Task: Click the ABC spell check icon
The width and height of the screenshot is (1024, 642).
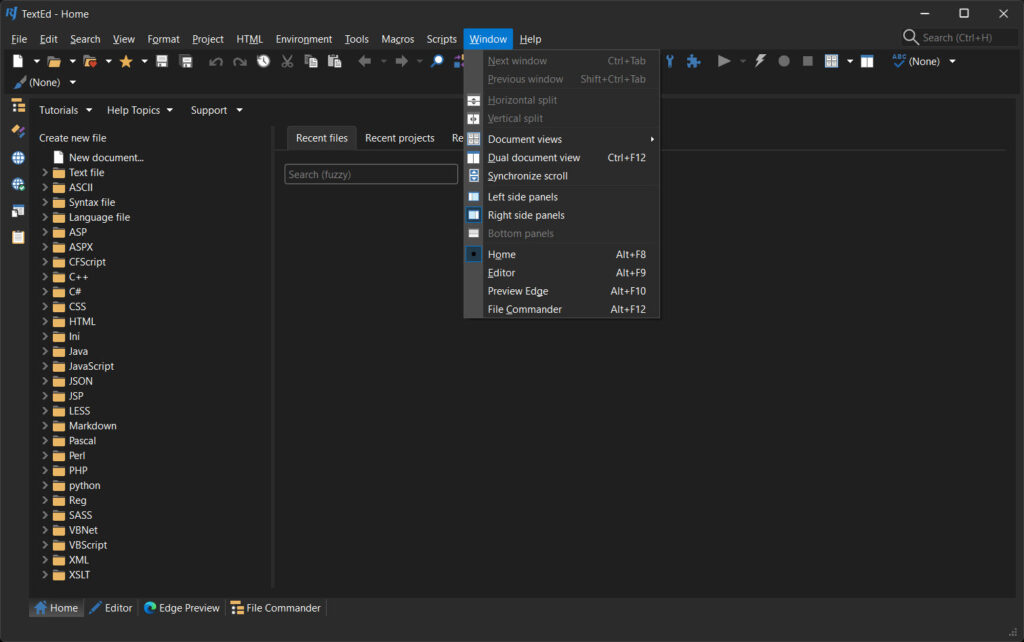Action: [x=899, y=61]
